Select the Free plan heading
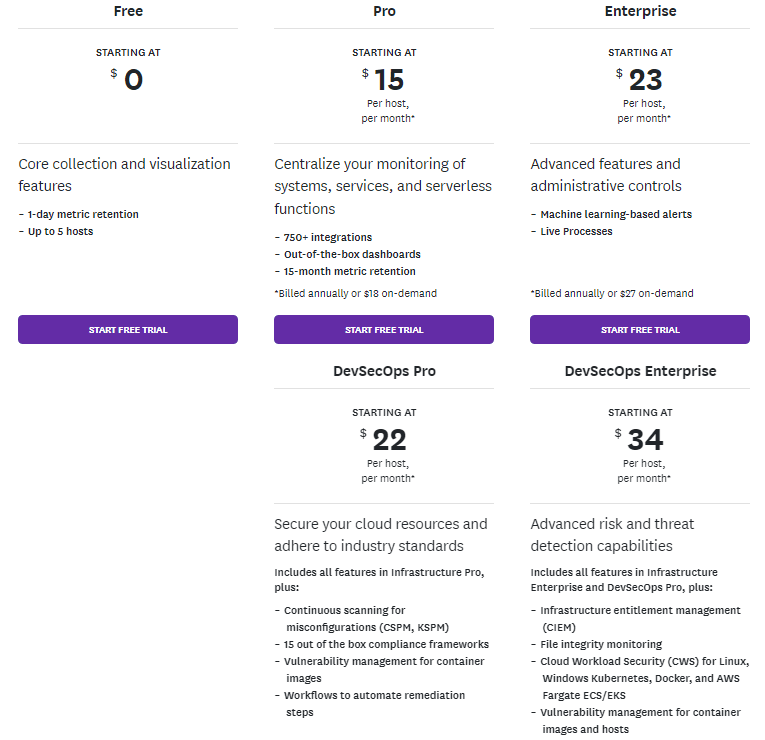This screenshot has height=740, width=765. pos(128,11)
